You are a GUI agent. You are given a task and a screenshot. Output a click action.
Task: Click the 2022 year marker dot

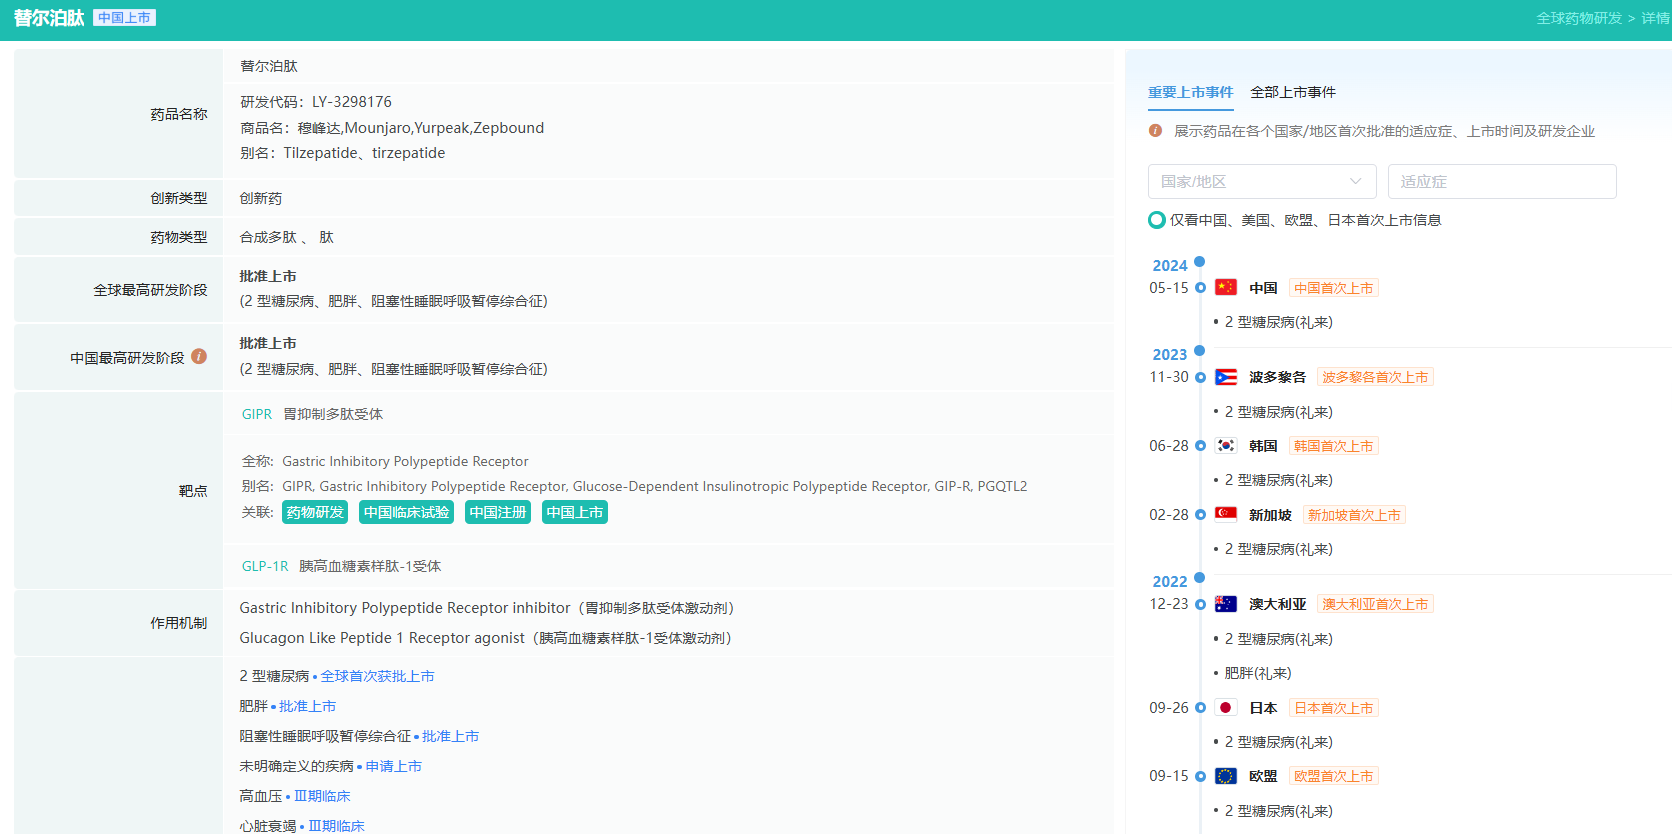coord(1200,578)
